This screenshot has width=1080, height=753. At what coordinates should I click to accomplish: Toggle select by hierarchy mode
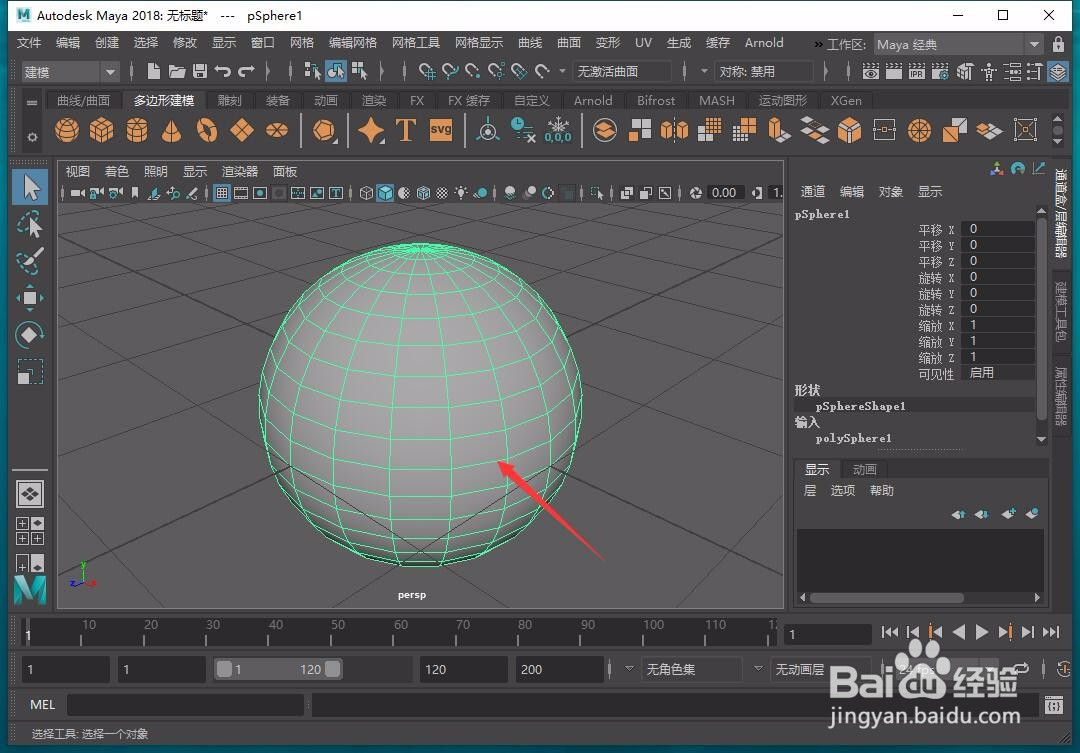[x=312, y=71]
